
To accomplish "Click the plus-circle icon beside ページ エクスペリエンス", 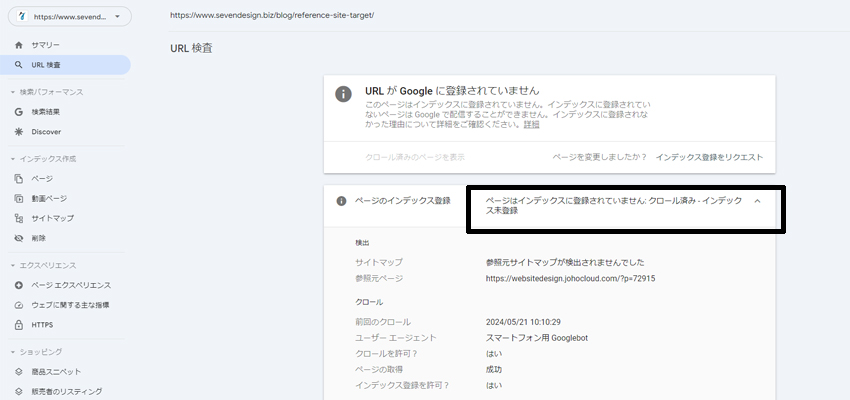I will coord(19,285).
